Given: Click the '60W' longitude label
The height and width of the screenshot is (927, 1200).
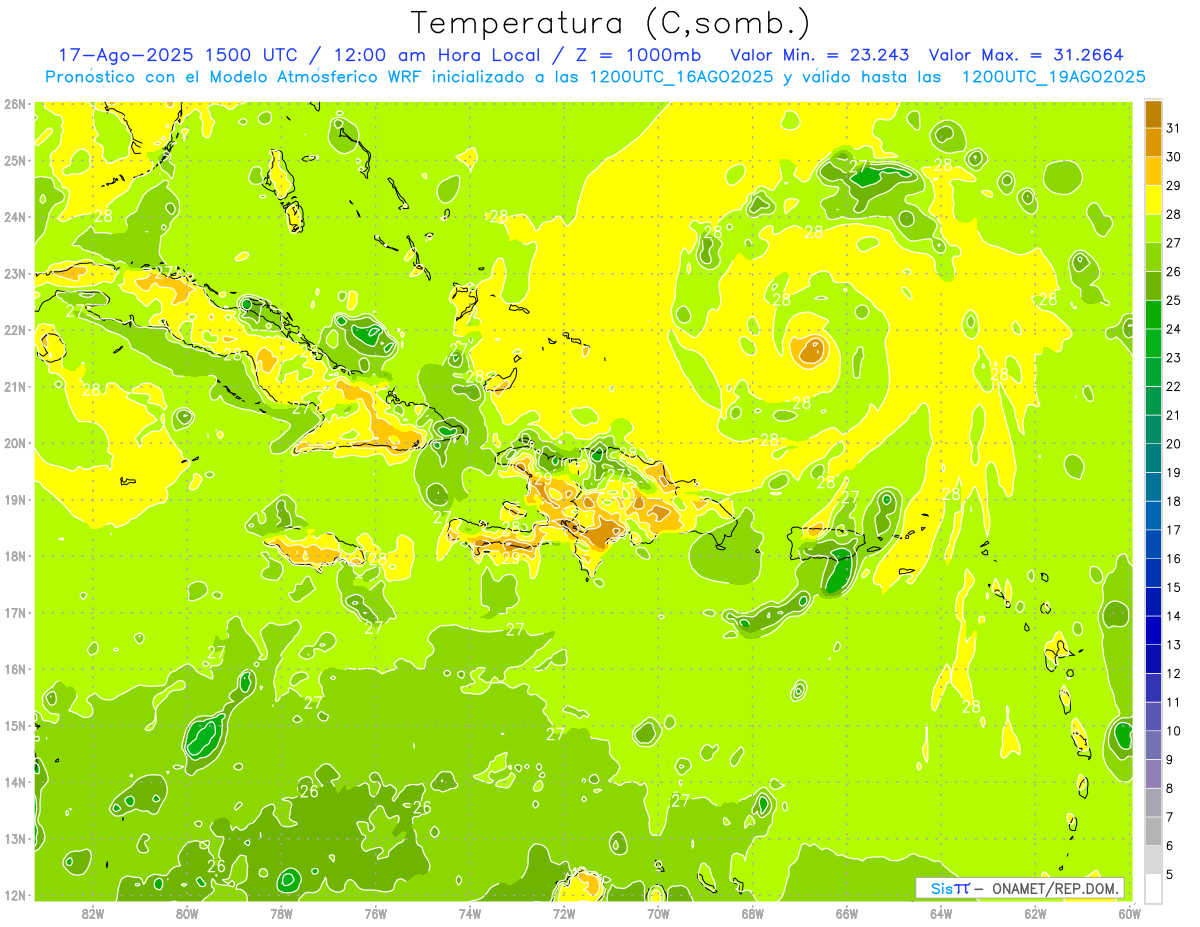Looking at the screenshot, I should point(1129,914).
